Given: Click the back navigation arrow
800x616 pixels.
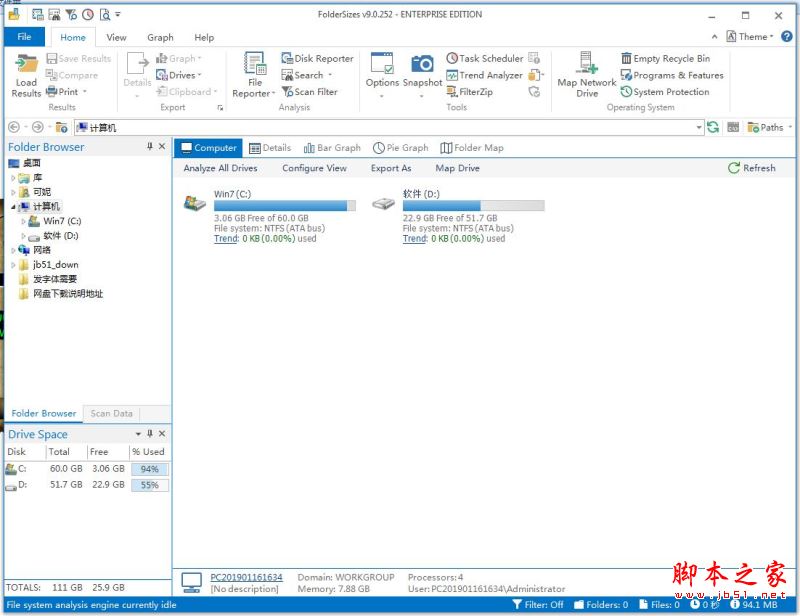Looking at the screenshot, I should [14, 127].
